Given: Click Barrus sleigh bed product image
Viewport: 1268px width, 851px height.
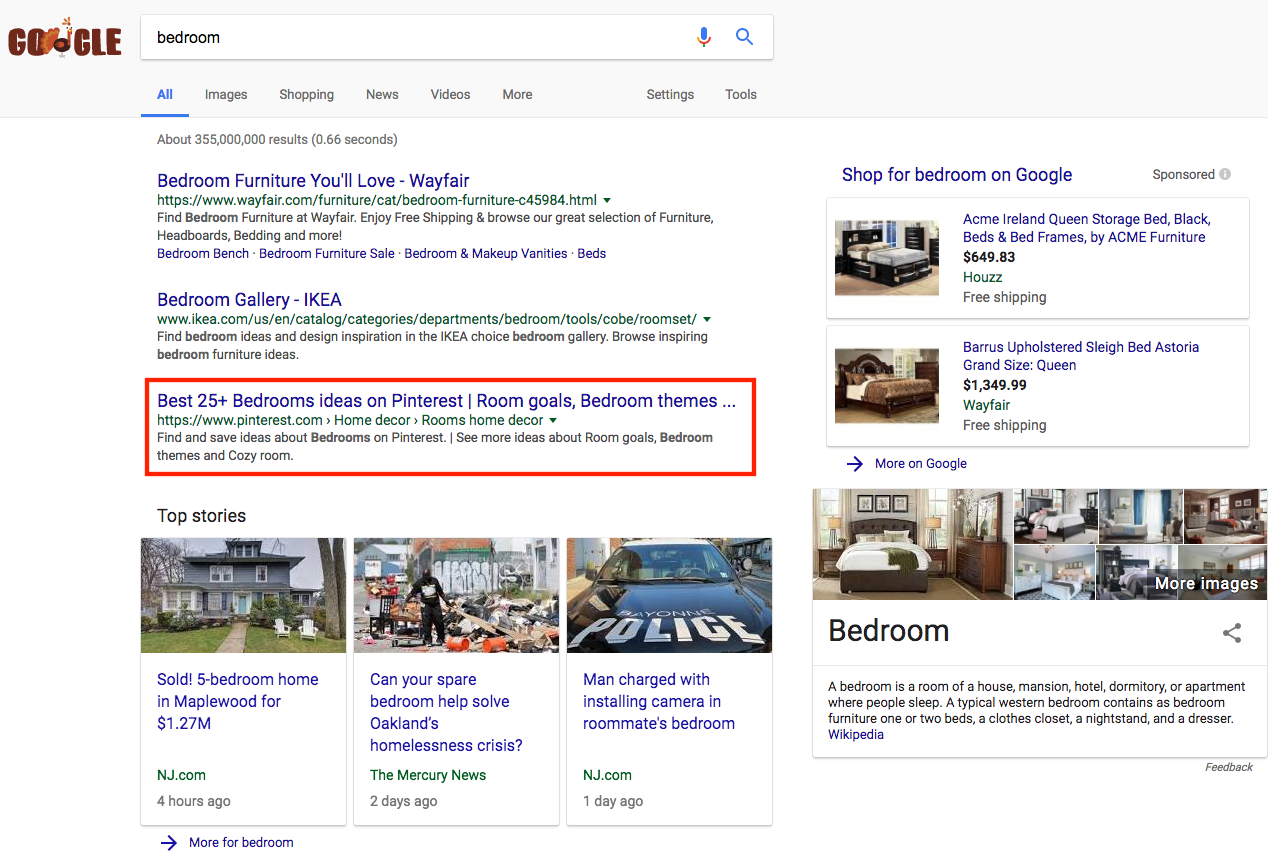Looking at the screenshot, I should click(x=887, y=385).
